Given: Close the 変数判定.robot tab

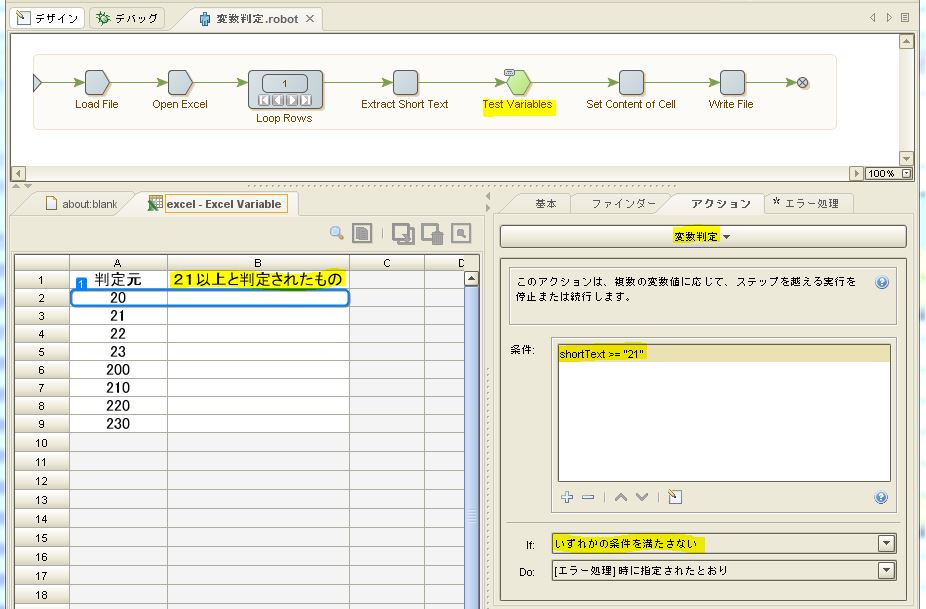Looking at the screenshot, I should 310,19.
